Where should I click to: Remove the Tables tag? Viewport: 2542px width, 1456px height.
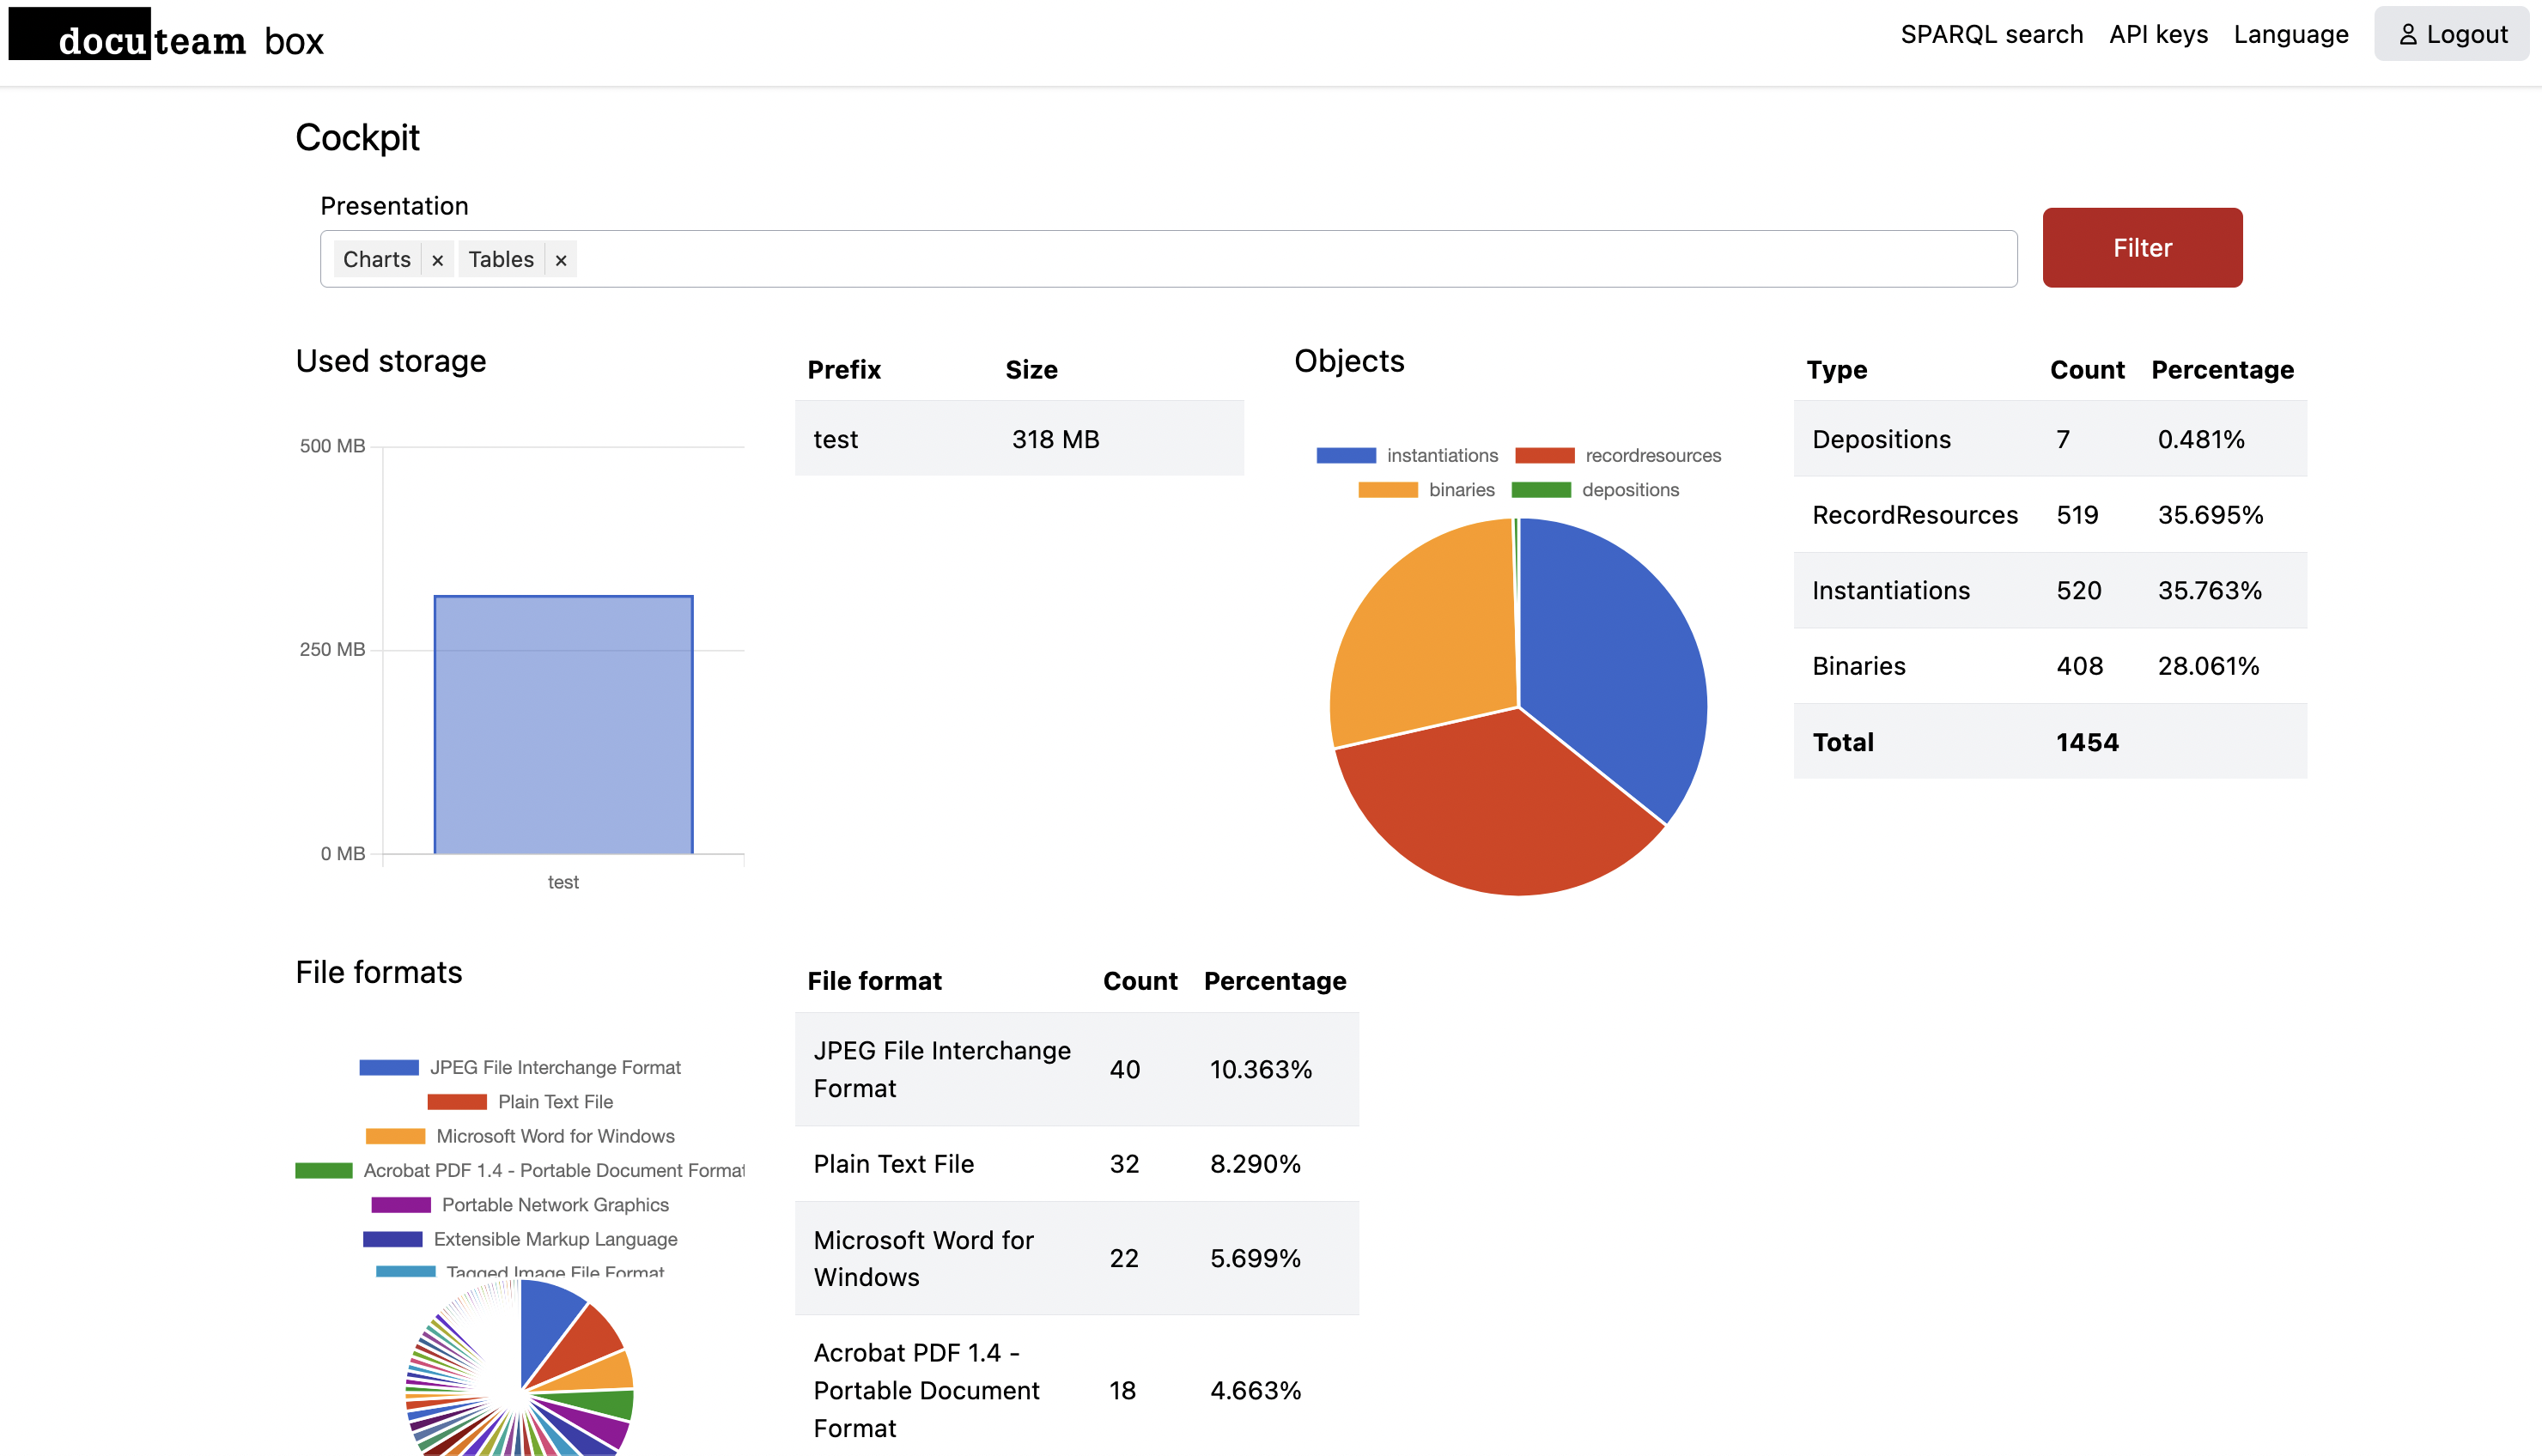[x=561, y=260]
